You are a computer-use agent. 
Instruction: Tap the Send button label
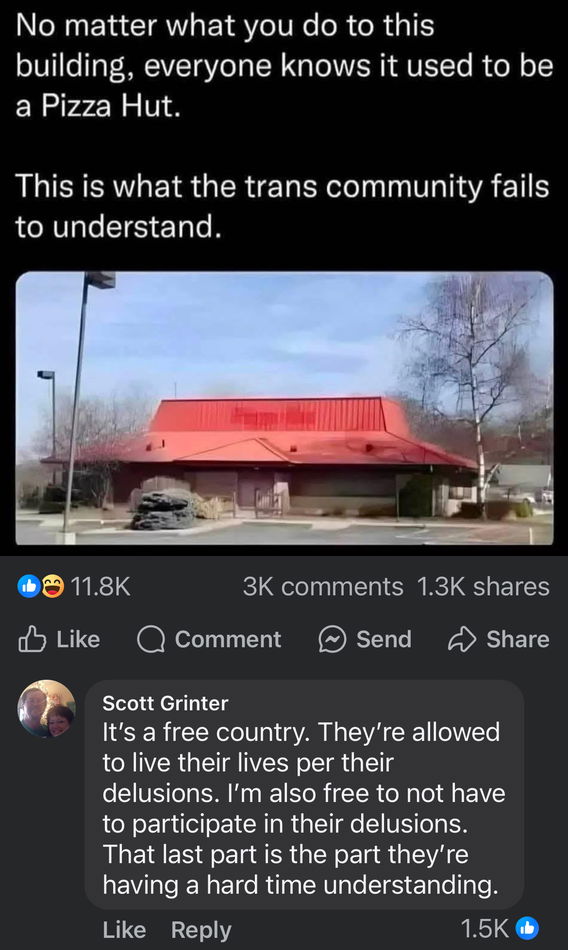(x=384, y=639)
